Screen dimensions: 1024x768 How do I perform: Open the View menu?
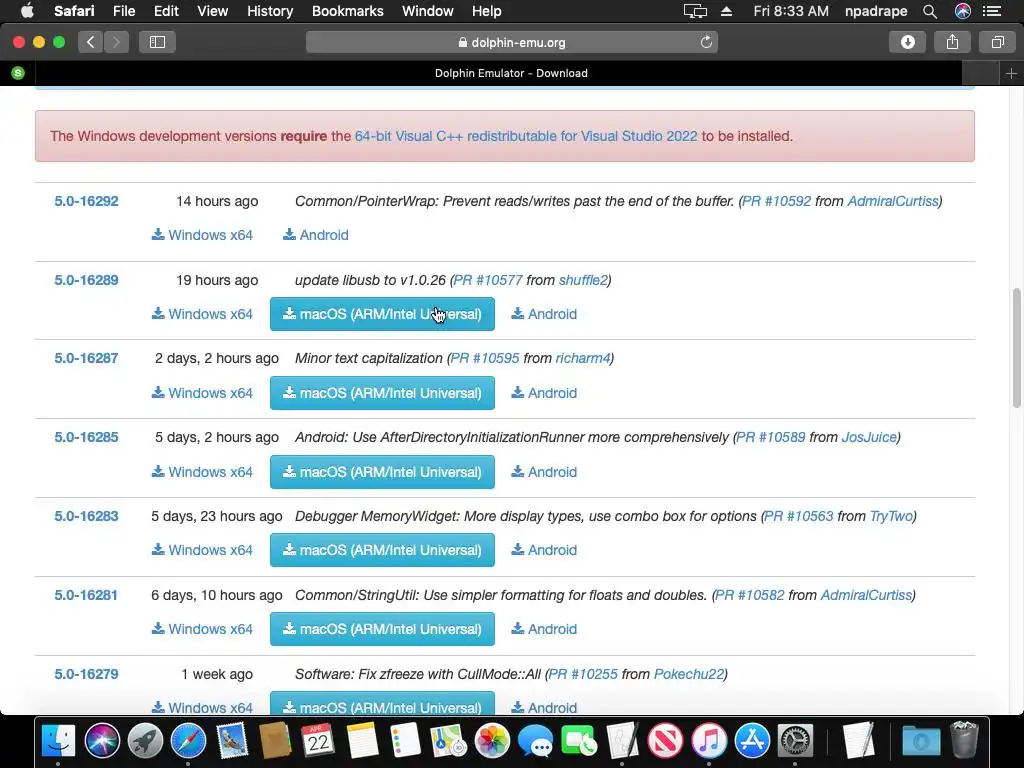[x=212, y=11]
